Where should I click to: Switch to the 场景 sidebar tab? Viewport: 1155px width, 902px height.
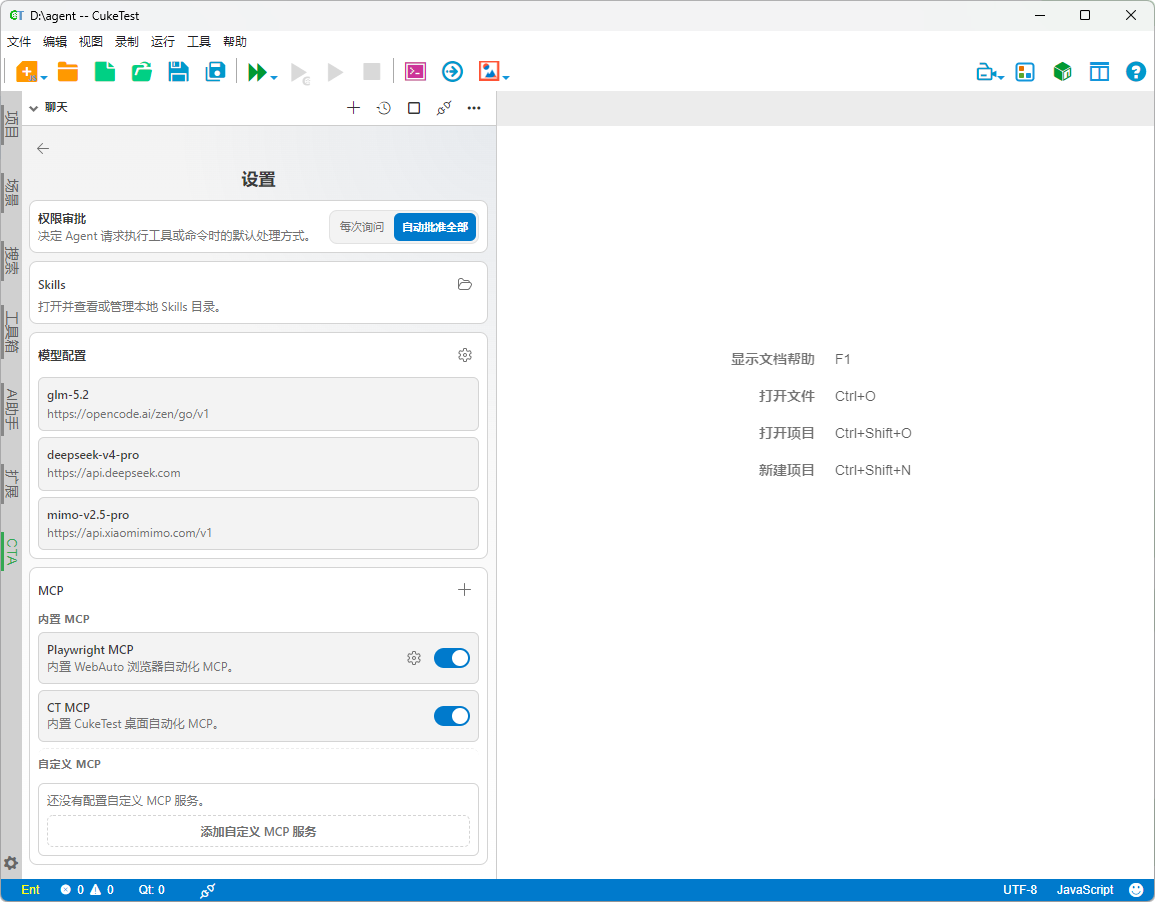[11, 191]
